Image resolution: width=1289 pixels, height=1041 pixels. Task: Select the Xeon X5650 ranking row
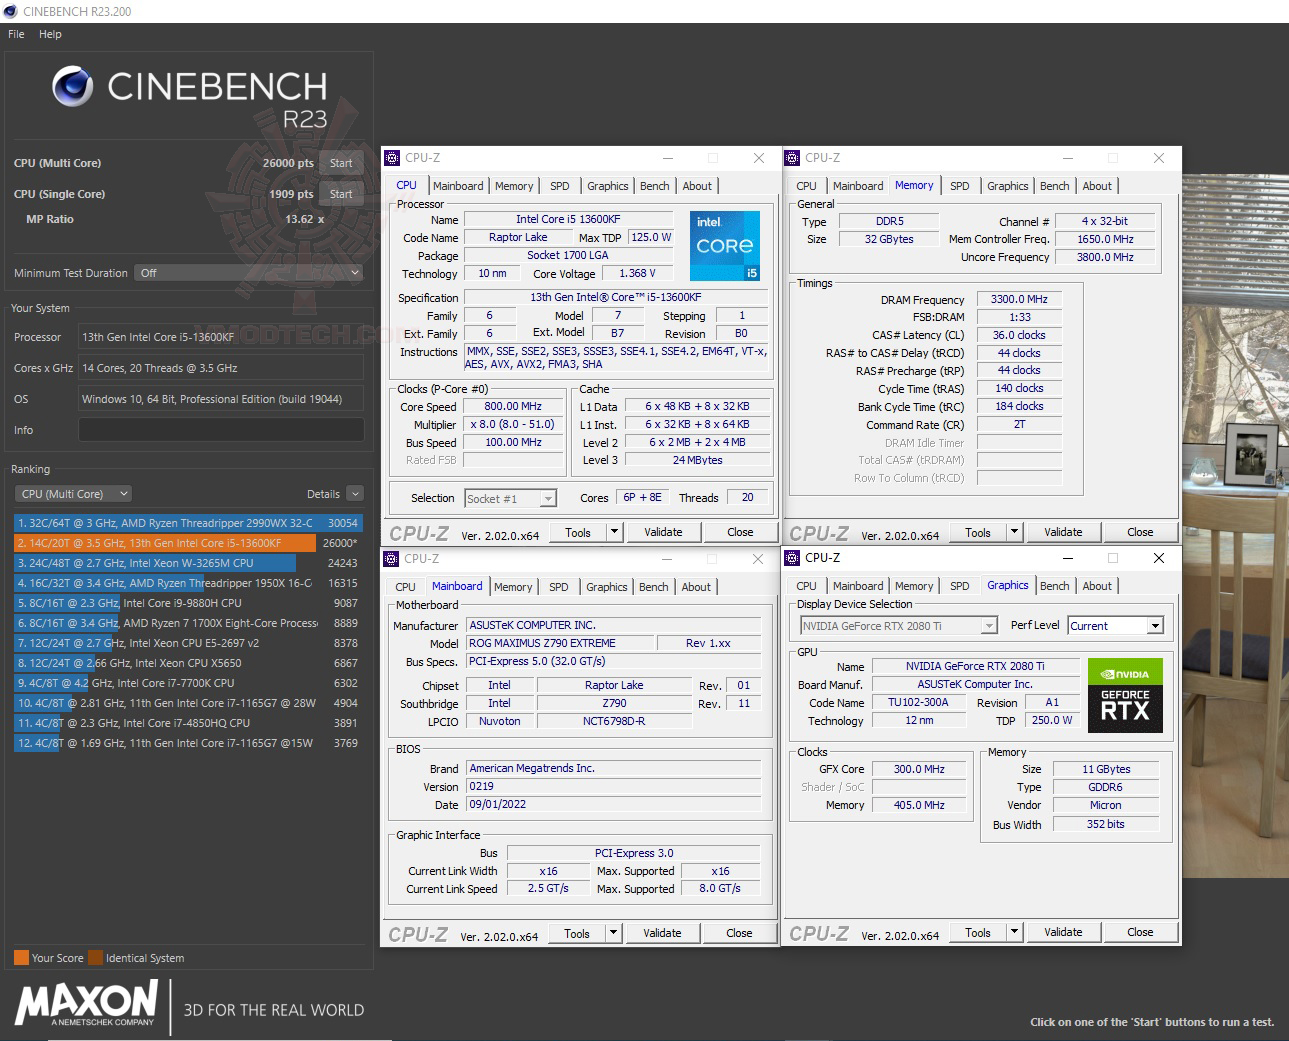point(188,663)
